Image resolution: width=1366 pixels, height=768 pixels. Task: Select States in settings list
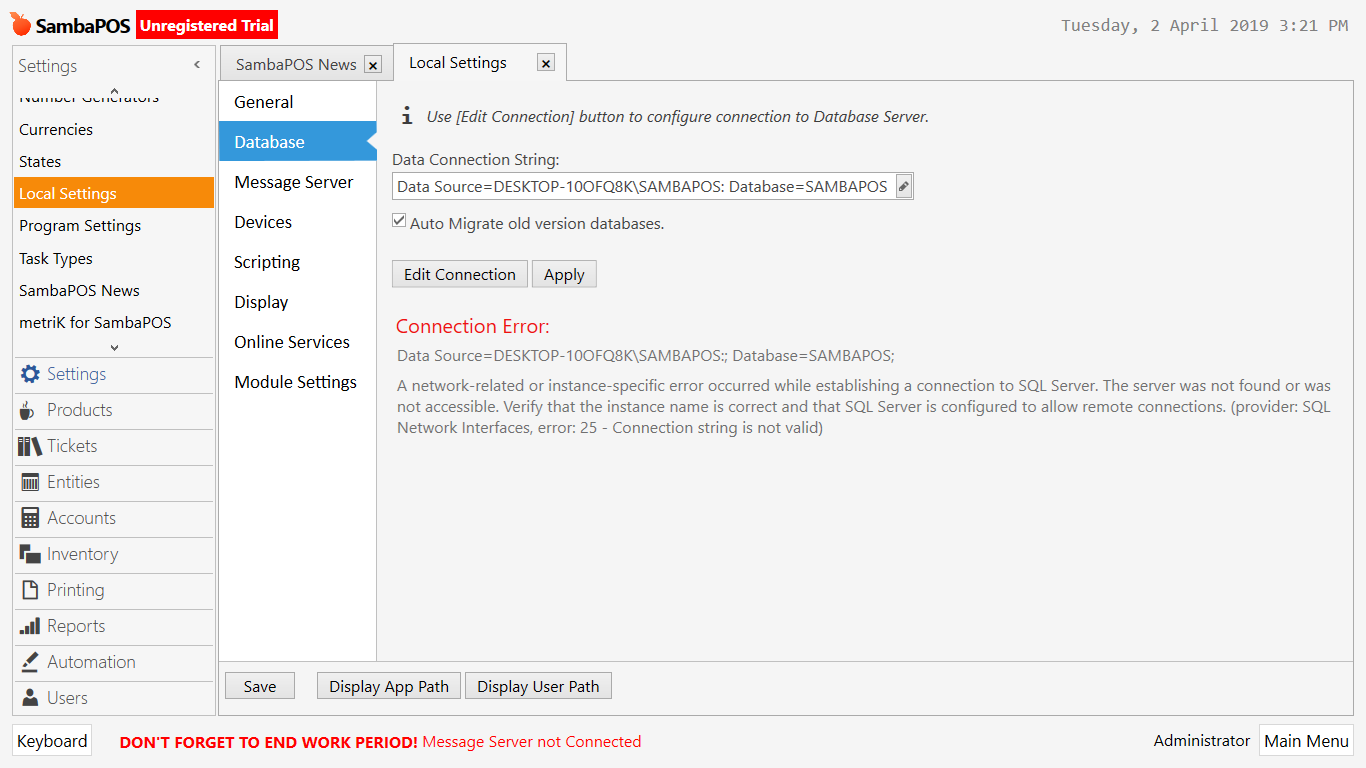coord(114,162)
